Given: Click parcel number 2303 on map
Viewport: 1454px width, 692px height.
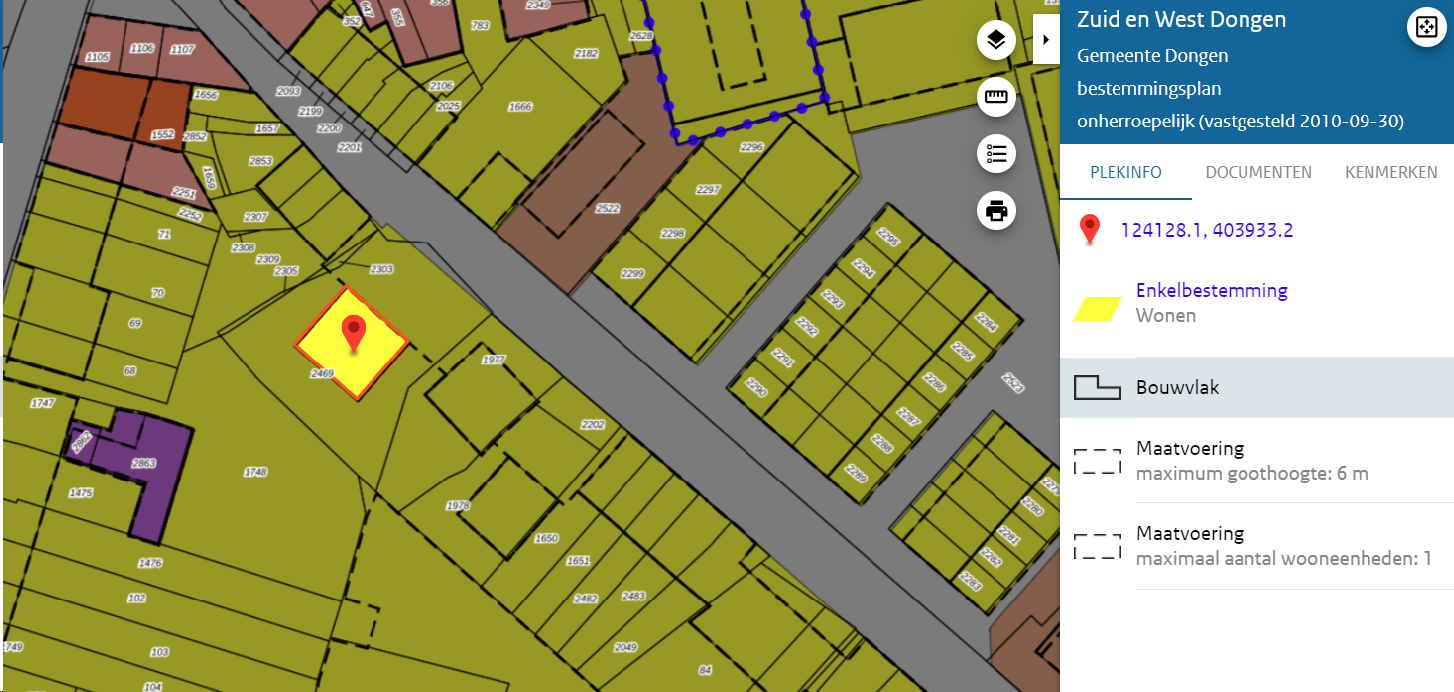Looking at the screenshot, I should pyautogui.click(x=382, y=269).
